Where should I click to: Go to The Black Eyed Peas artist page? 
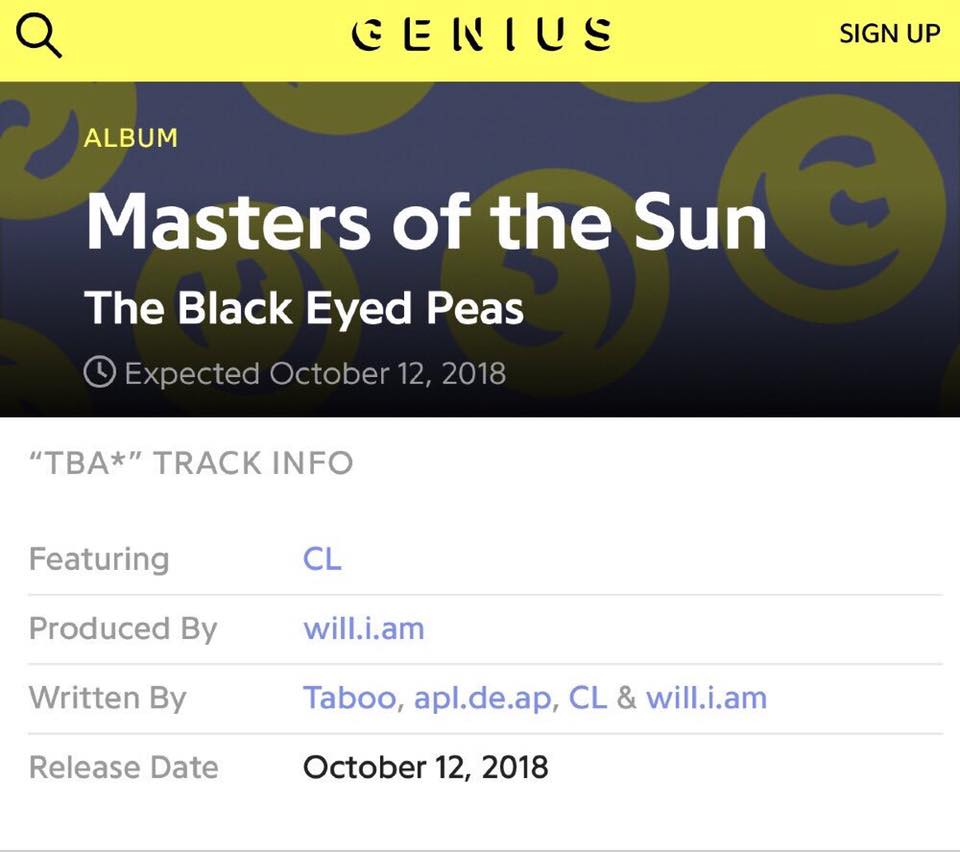coord(304,307)
